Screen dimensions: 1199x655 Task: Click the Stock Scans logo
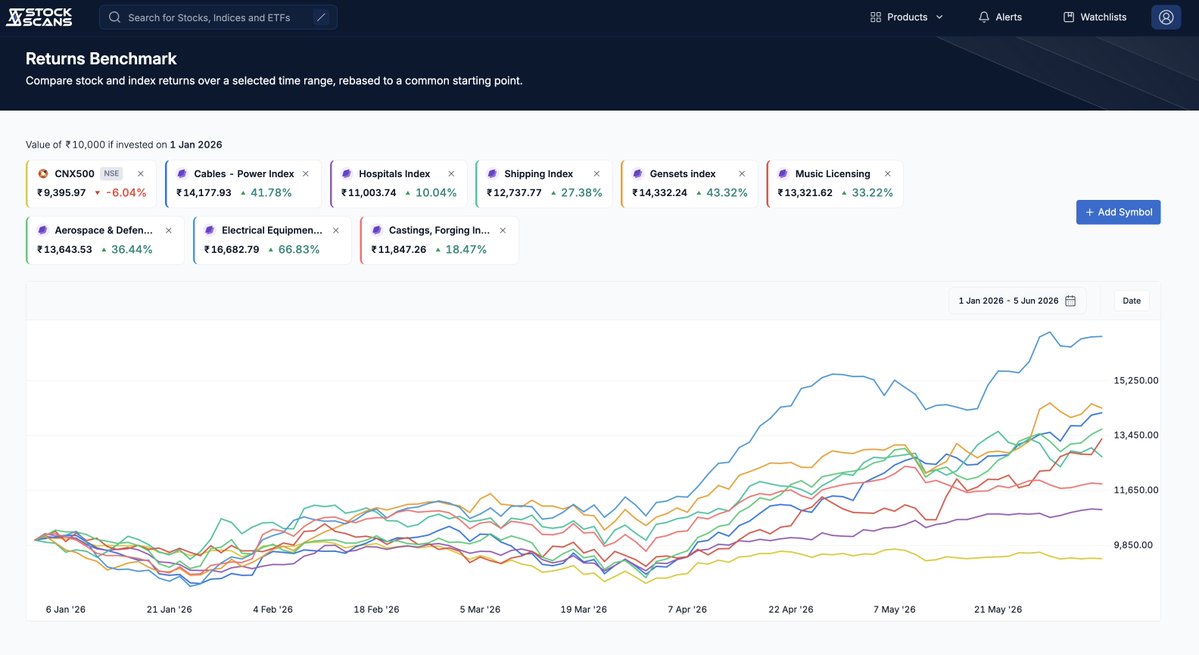click(x=39, y=17)
